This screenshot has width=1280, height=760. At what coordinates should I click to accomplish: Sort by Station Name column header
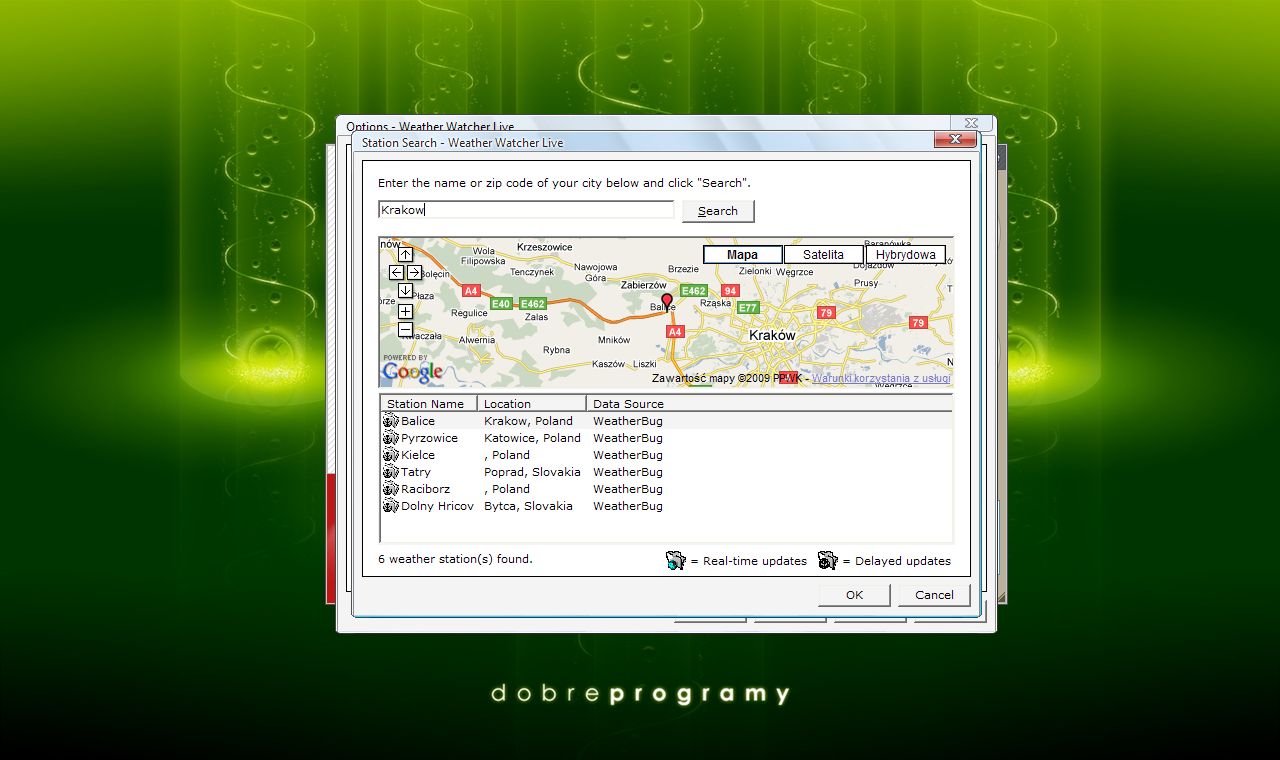428,404
